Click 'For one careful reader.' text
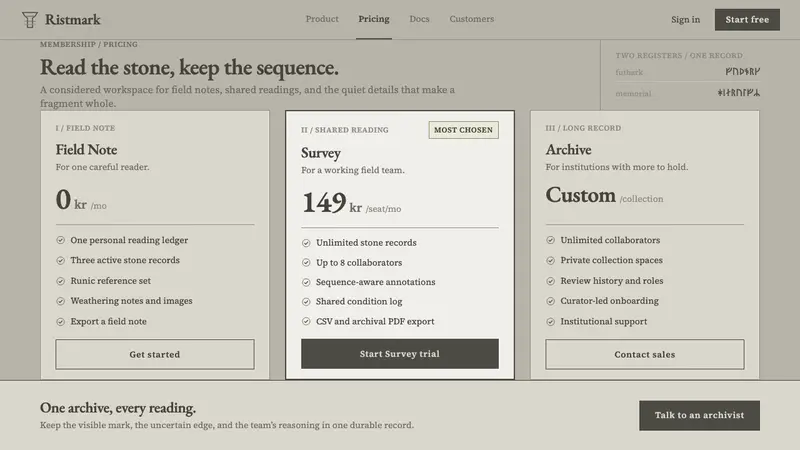The height and width of the screenshot is (450, 800). coord(103,167)
